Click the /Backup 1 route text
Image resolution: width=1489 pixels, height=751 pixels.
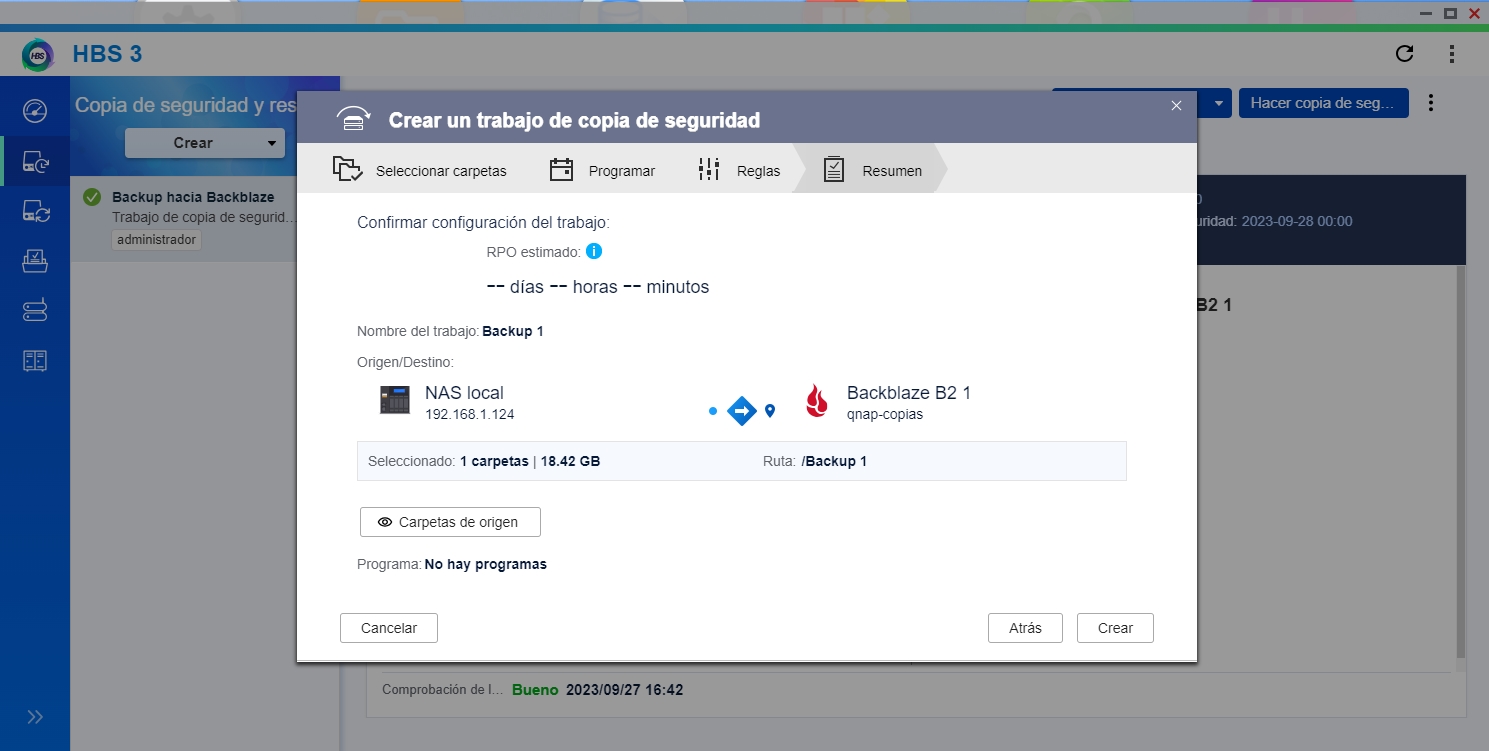(x=834, y=461)
